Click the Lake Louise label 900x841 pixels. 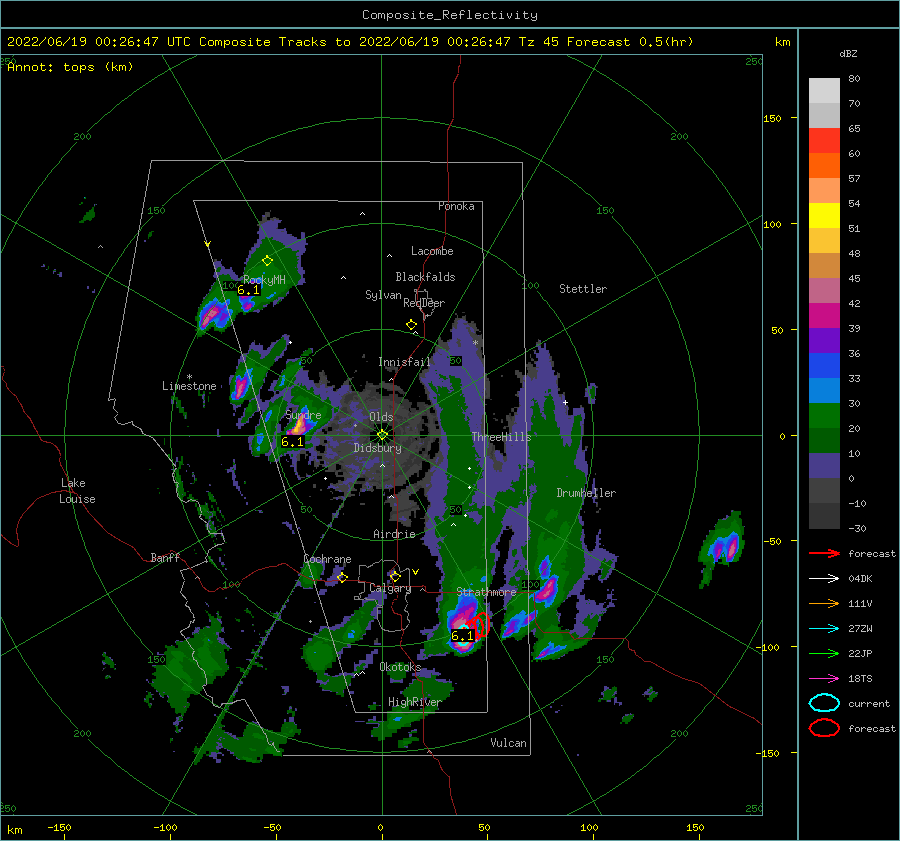[77, 491]
